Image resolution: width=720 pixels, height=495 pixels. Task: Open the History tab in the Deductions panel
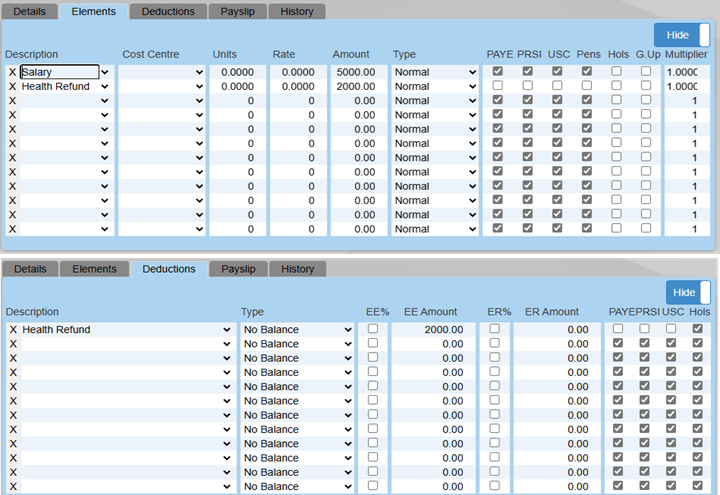click(x=297, y=269)
